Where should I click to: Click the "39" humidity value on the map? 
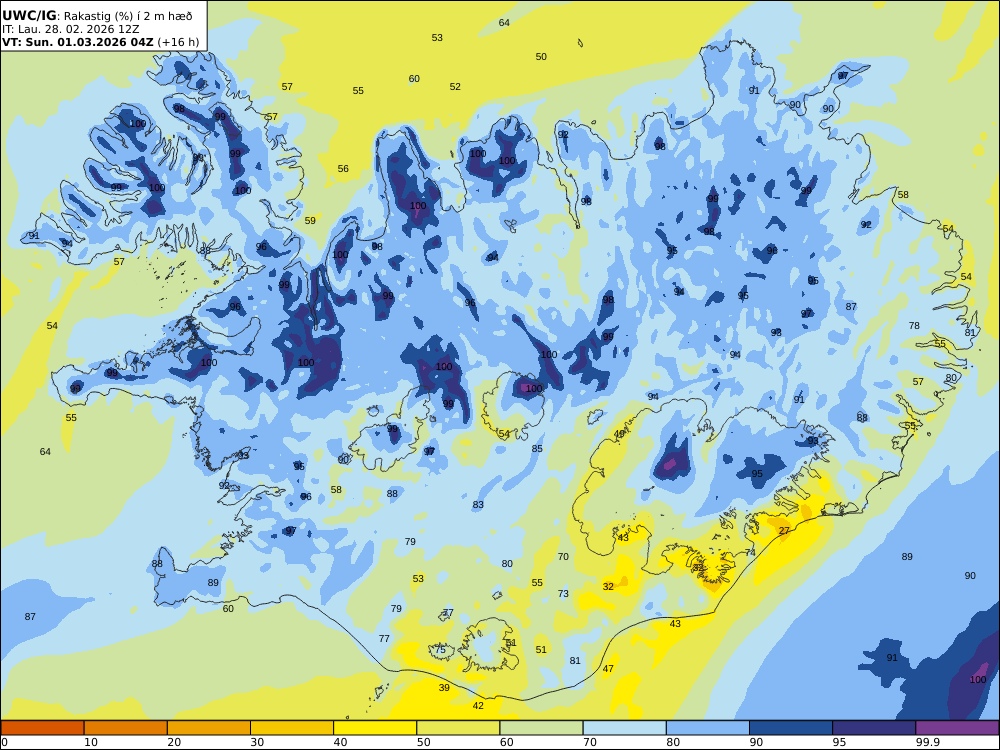(444, 688)
